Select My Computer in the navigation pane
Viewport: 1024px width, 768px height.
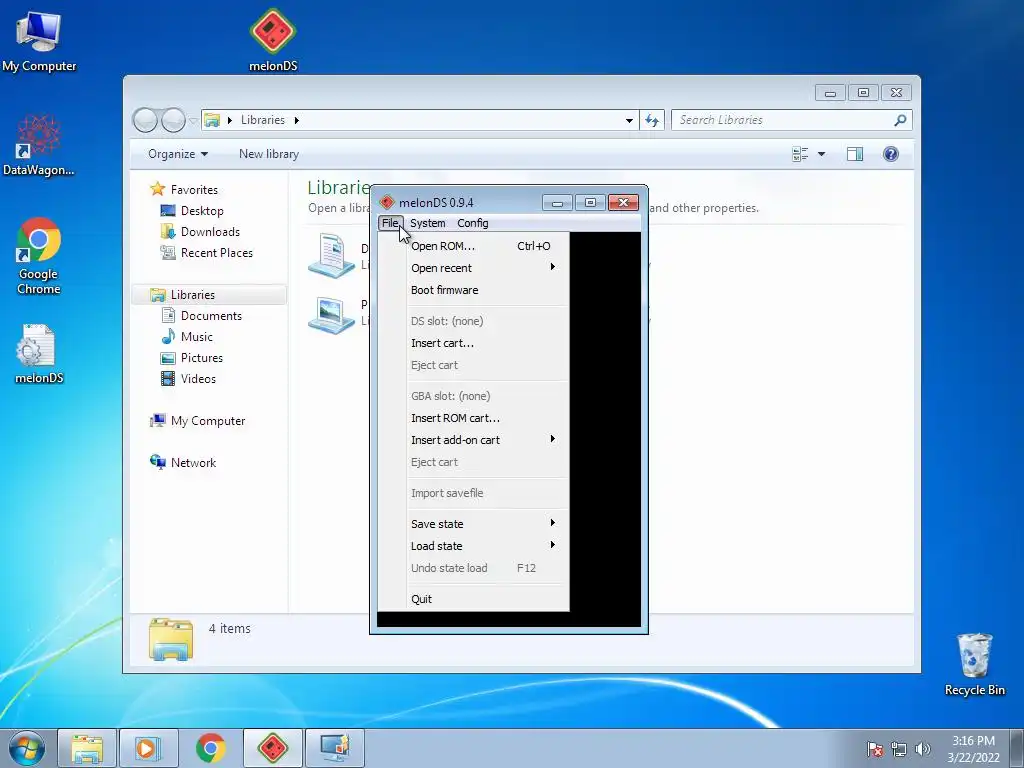click(208, 421)
